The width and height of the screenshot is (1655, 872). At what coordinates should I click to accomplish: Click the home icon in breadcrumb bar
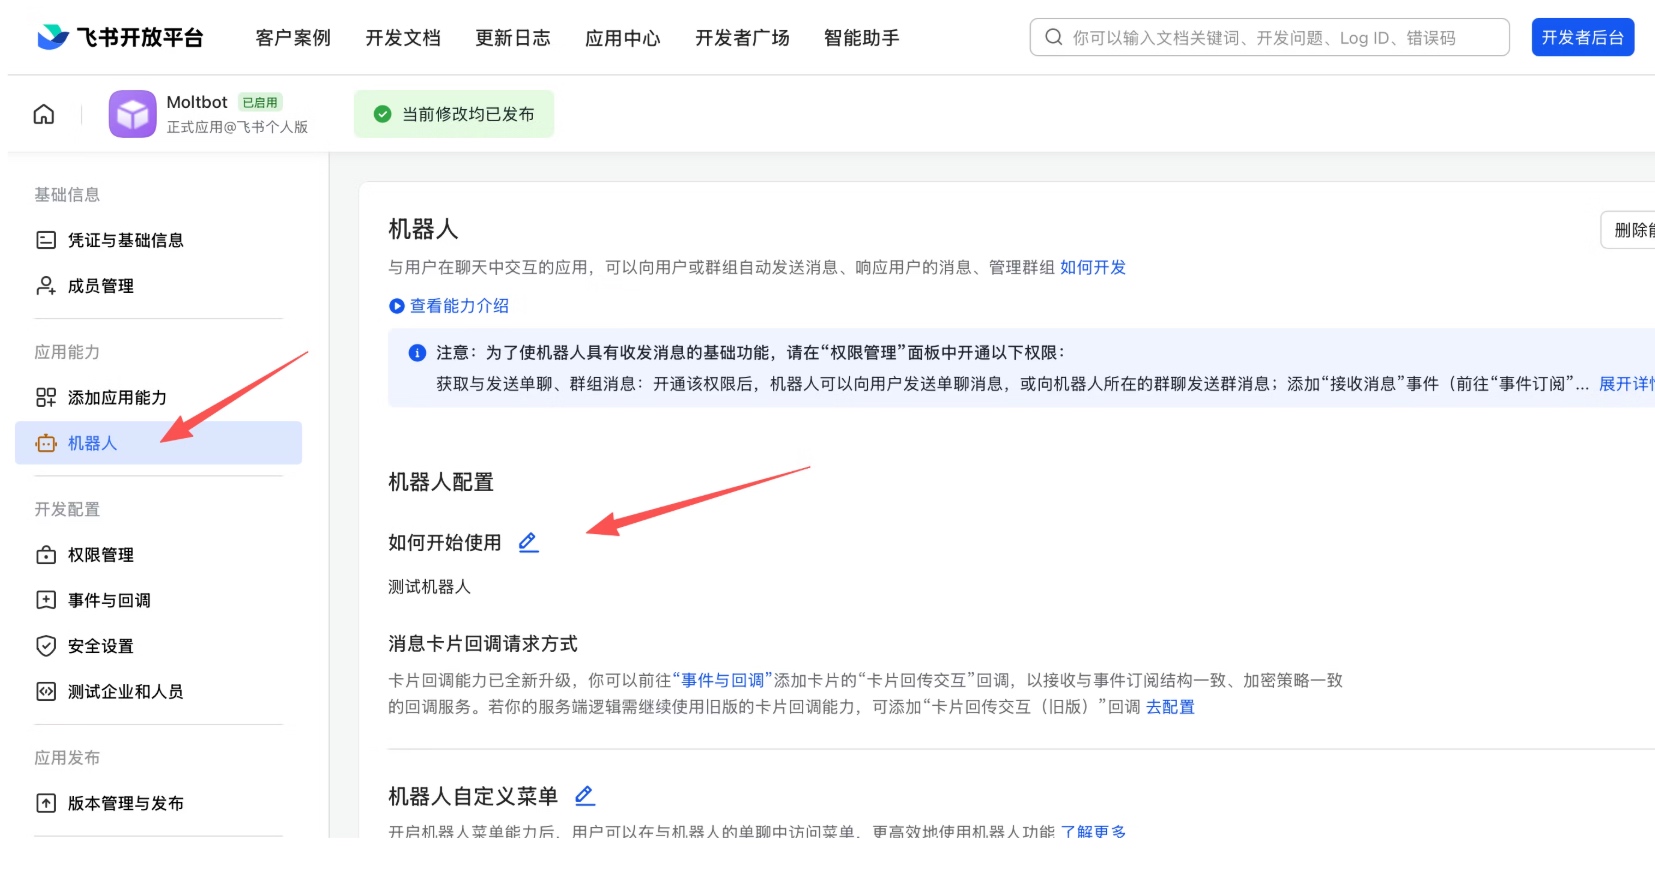click(x=44, y=114)
